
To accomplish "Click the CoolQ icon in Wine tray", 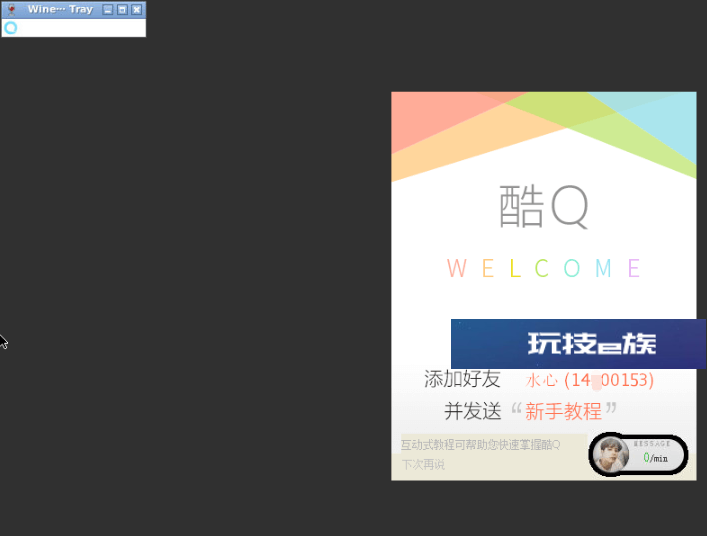I will pyautogui.click(x=10, y=28).
